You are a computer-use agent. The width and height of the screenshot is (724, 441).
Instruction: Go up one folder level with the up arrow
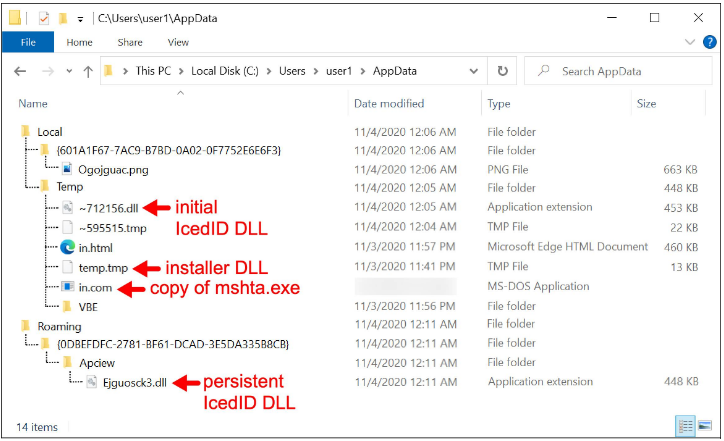pos(88,72)
